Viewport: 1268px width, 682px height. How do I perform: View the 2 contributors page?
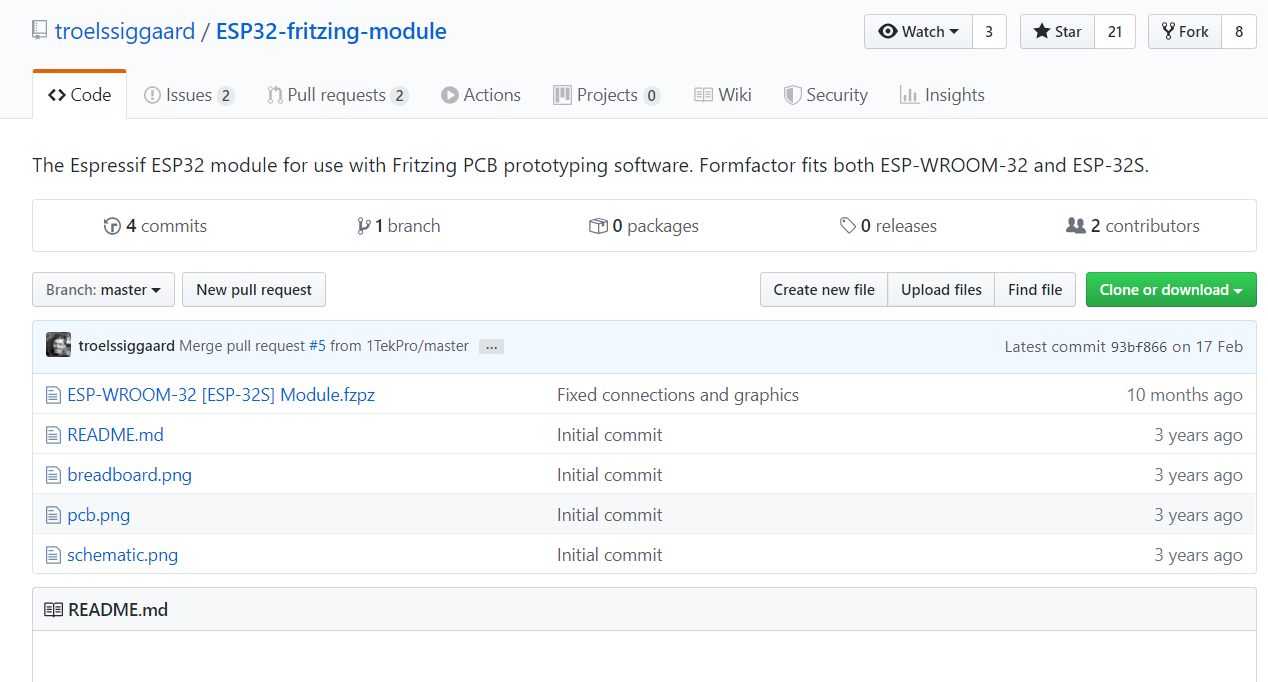click(1133, 226)
